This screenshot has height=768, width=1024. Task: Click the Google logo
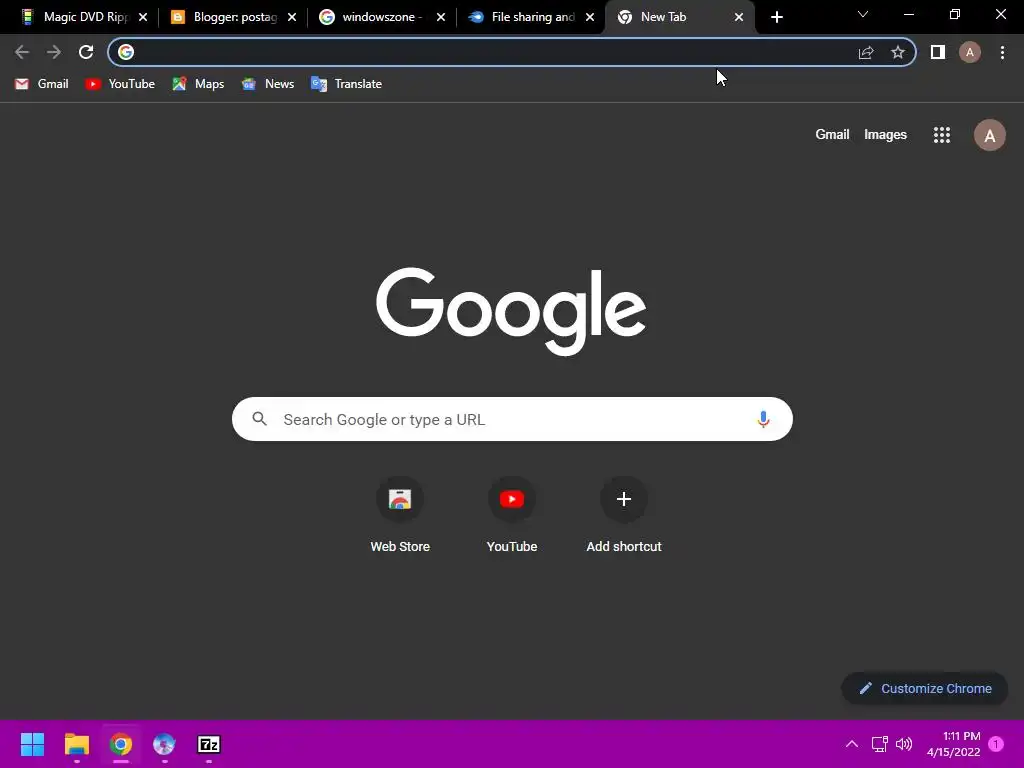(x=511, y=311)
